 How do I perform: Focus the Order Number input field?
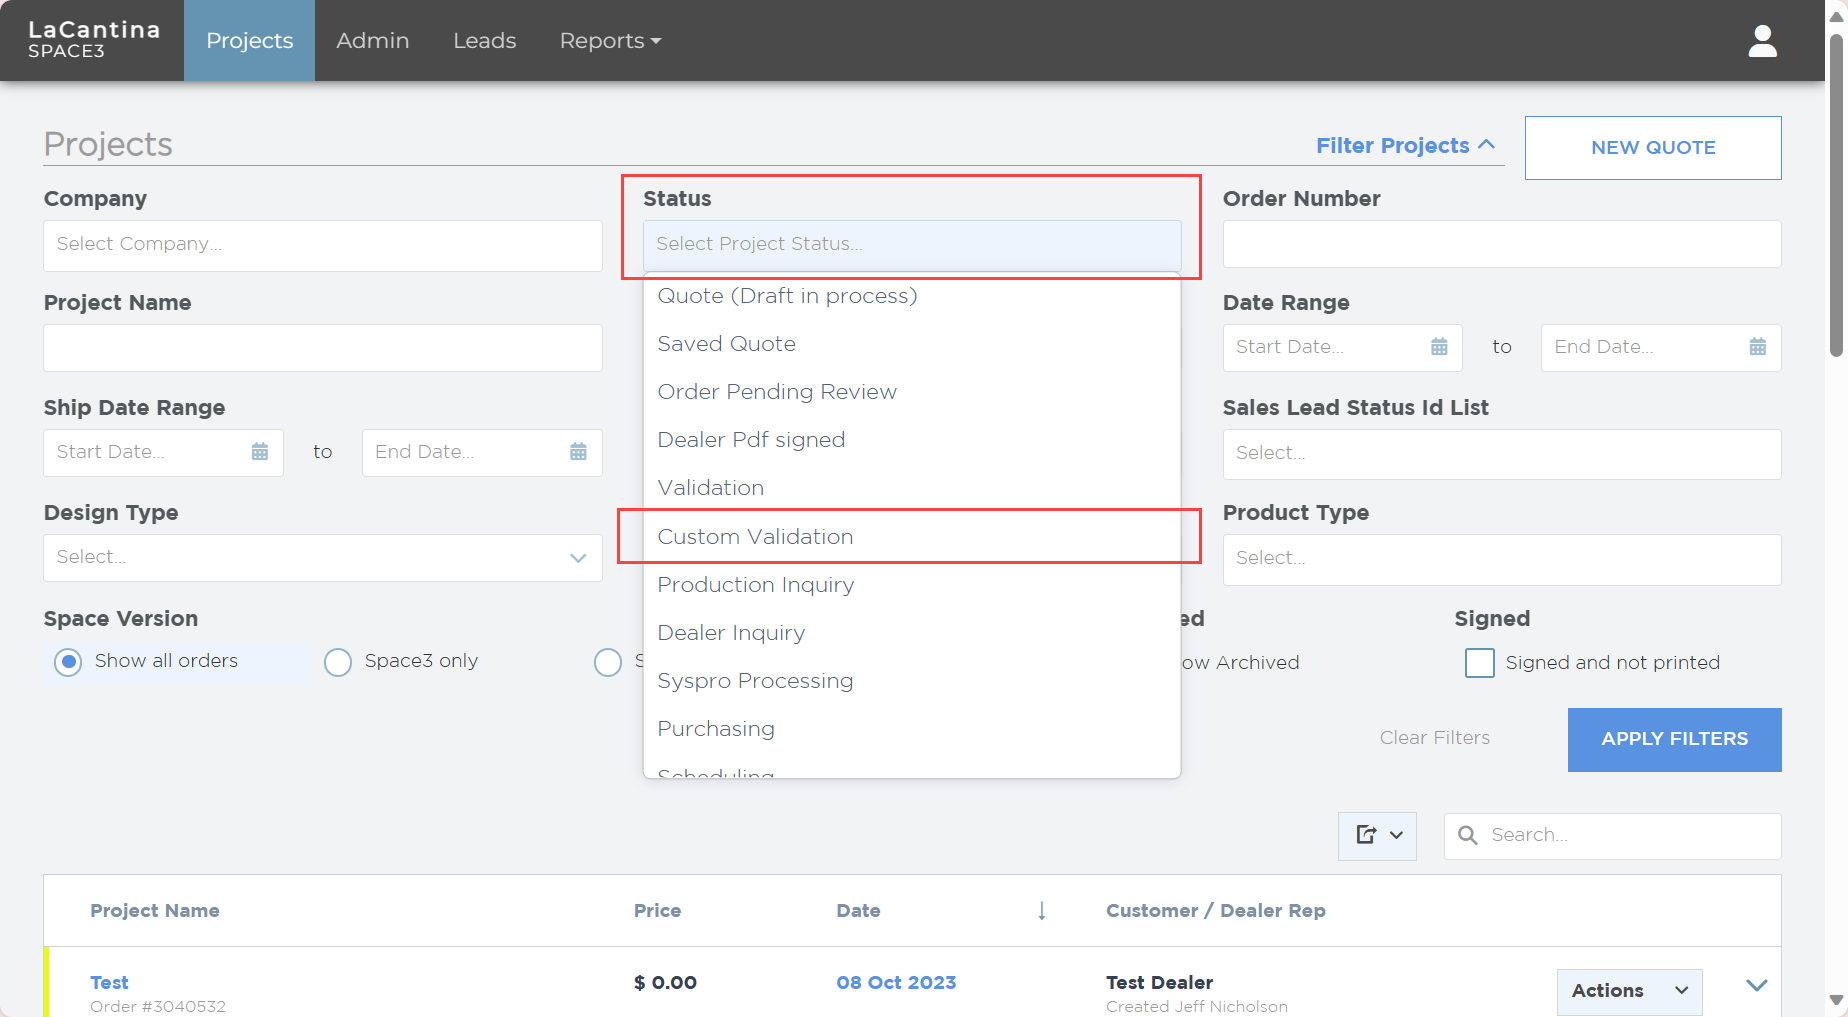(1501, 244)
